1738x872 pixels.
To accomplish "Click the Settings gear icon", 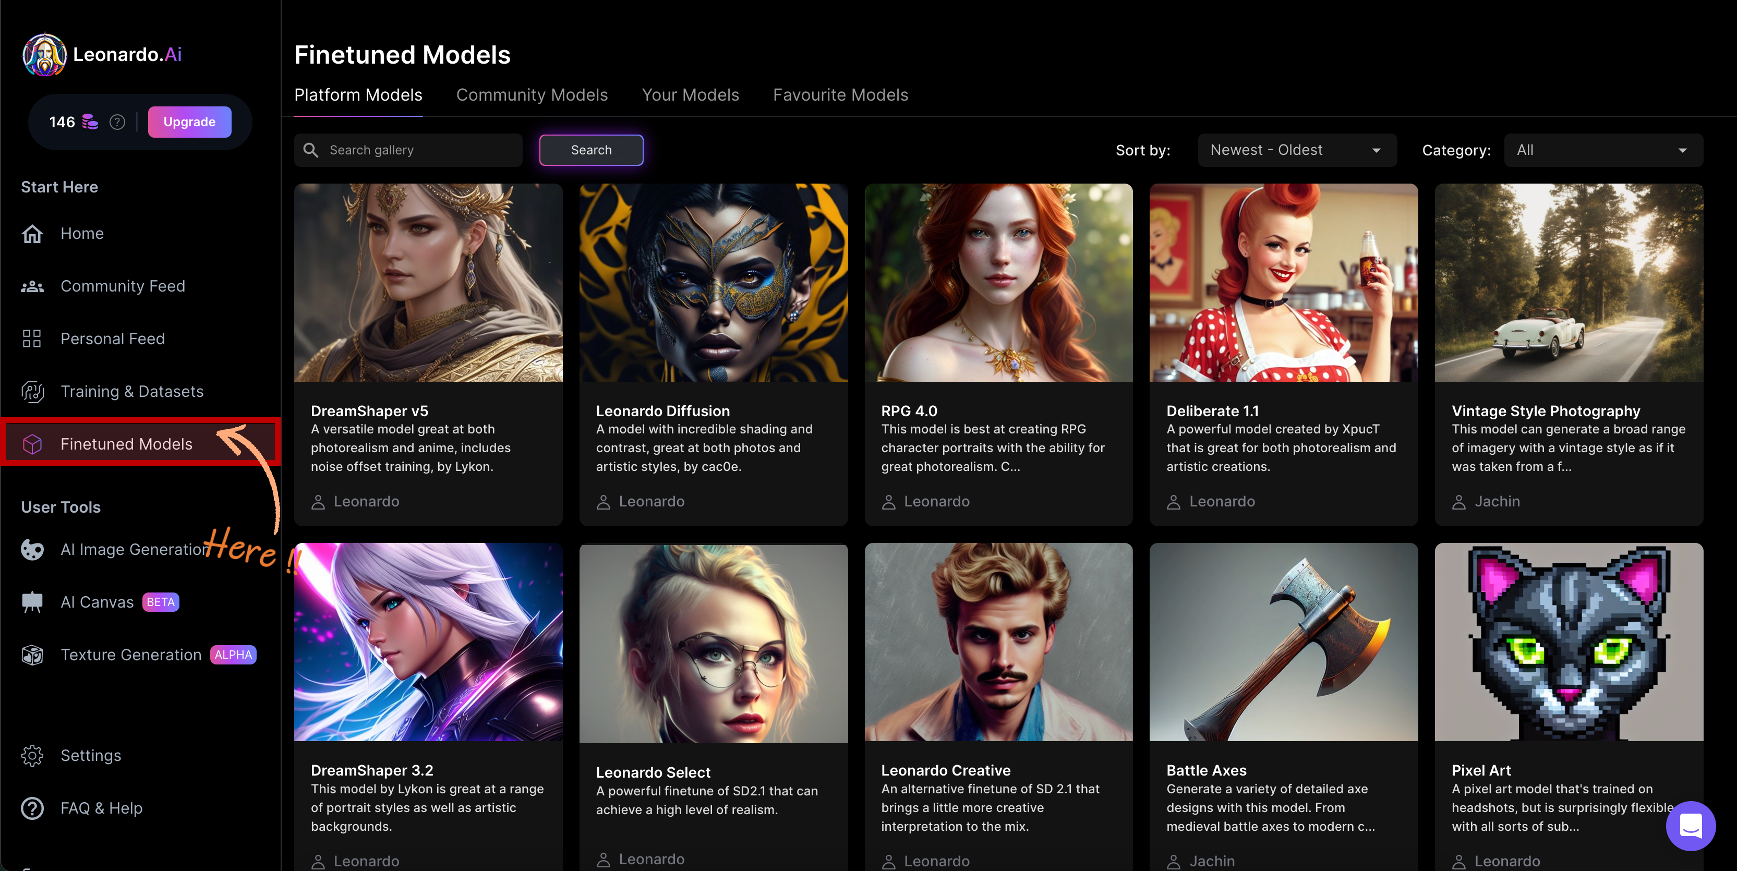I will 33,756.
